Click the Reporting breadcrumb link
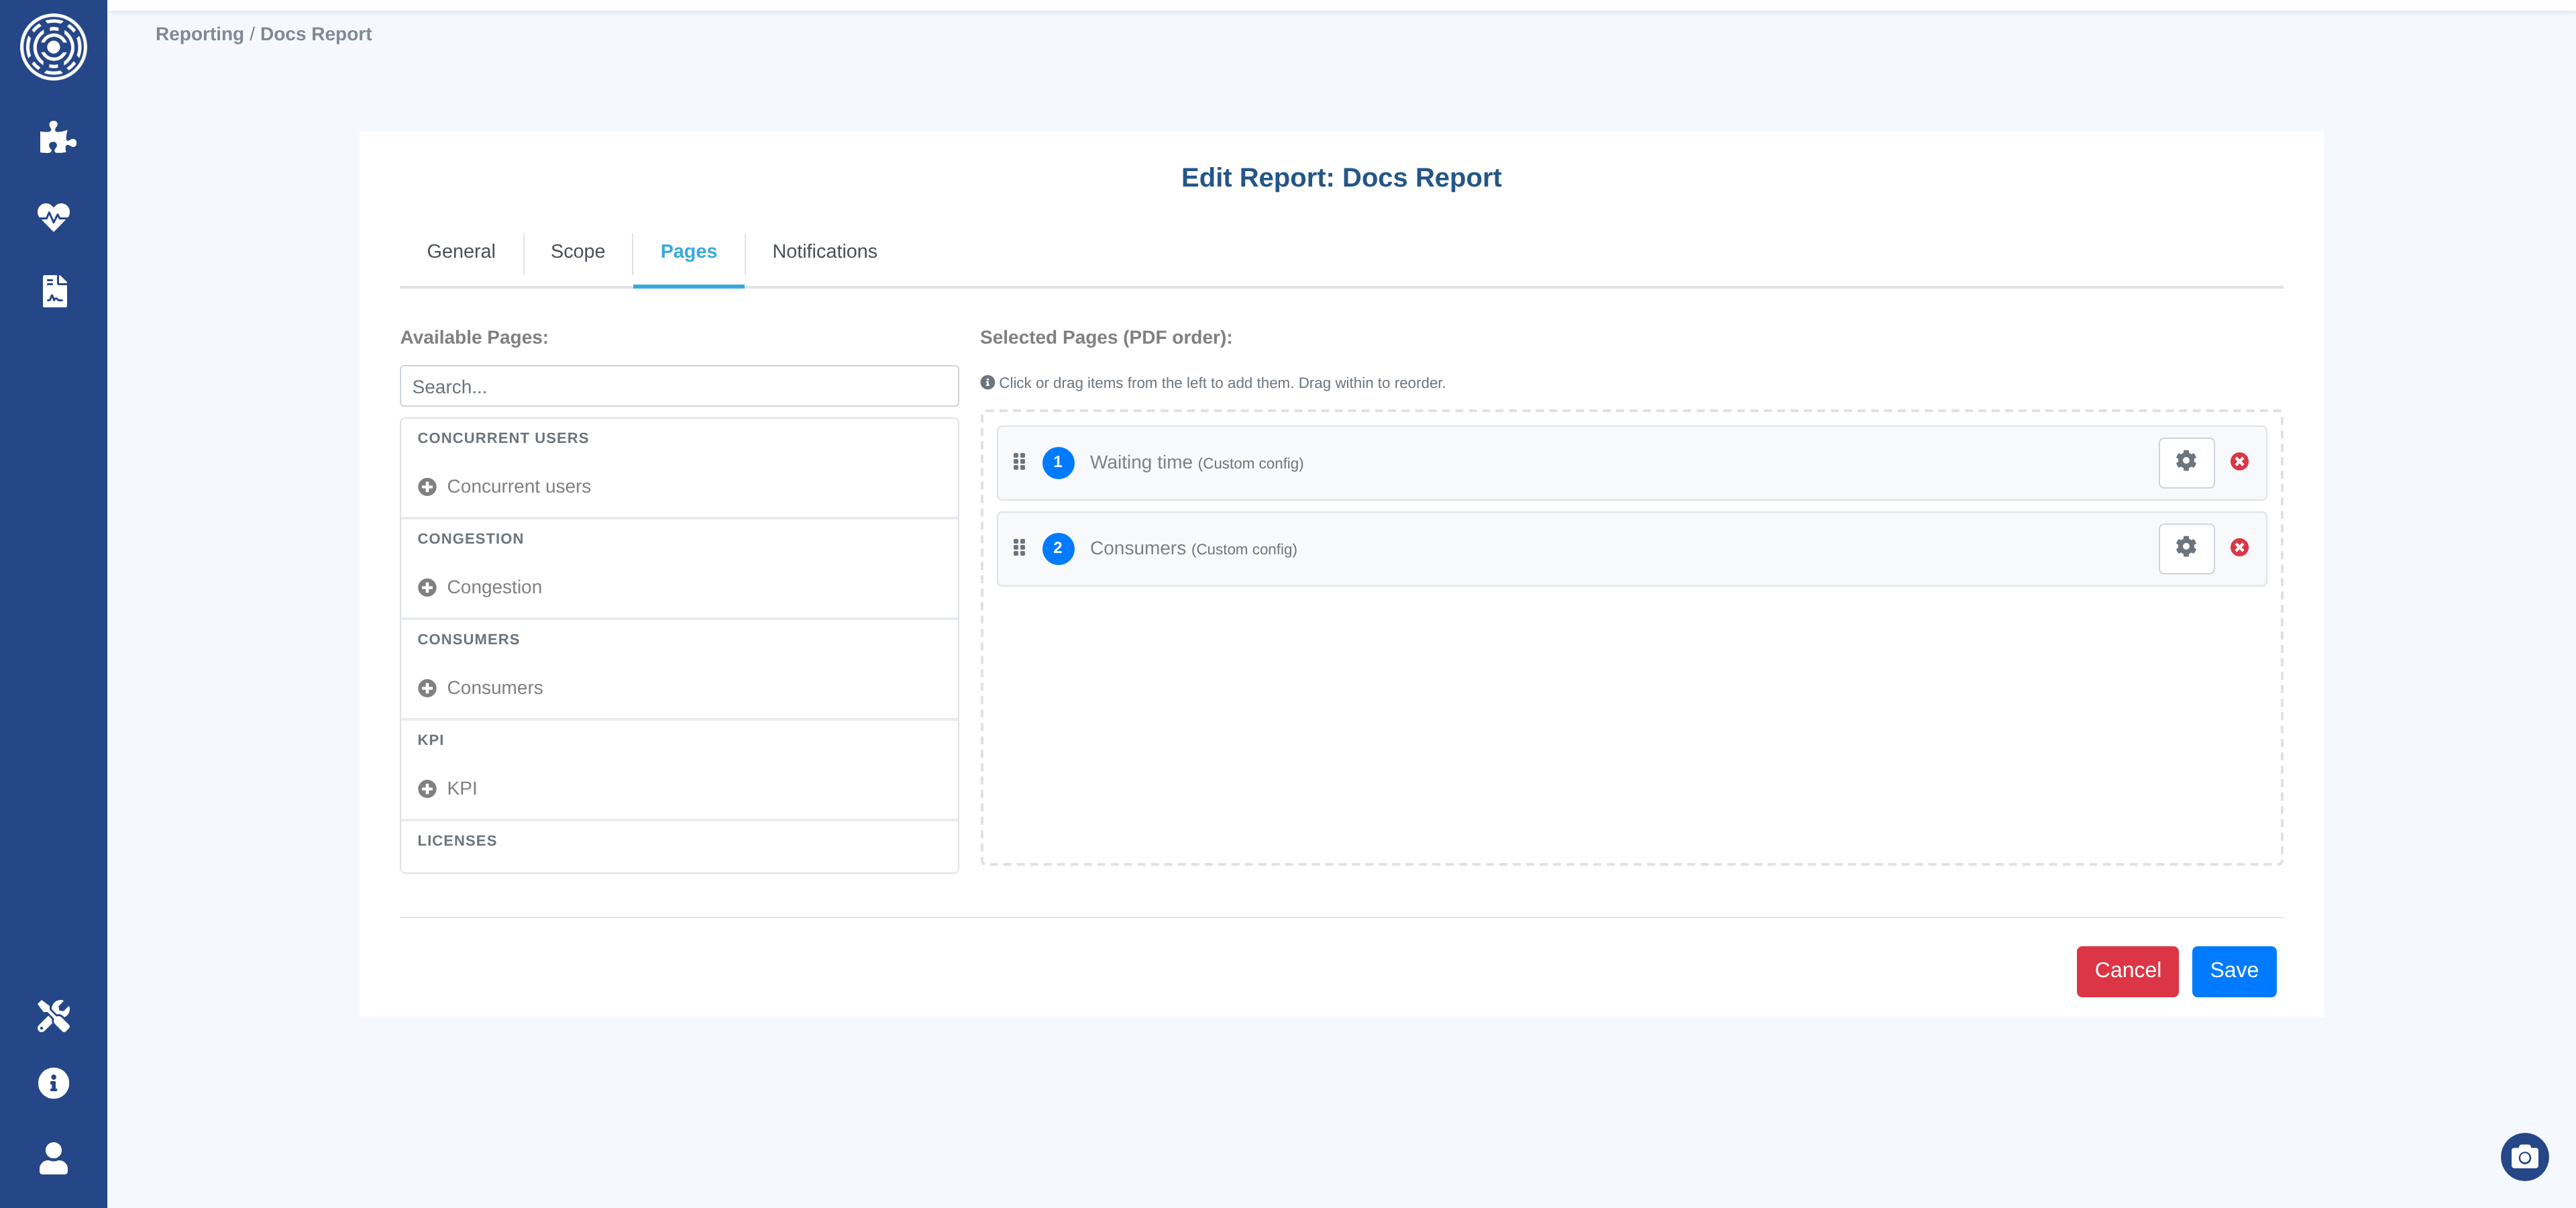Image resolution: width=2576 pixels, height=1208 pixels. click(x=199, y=34)
